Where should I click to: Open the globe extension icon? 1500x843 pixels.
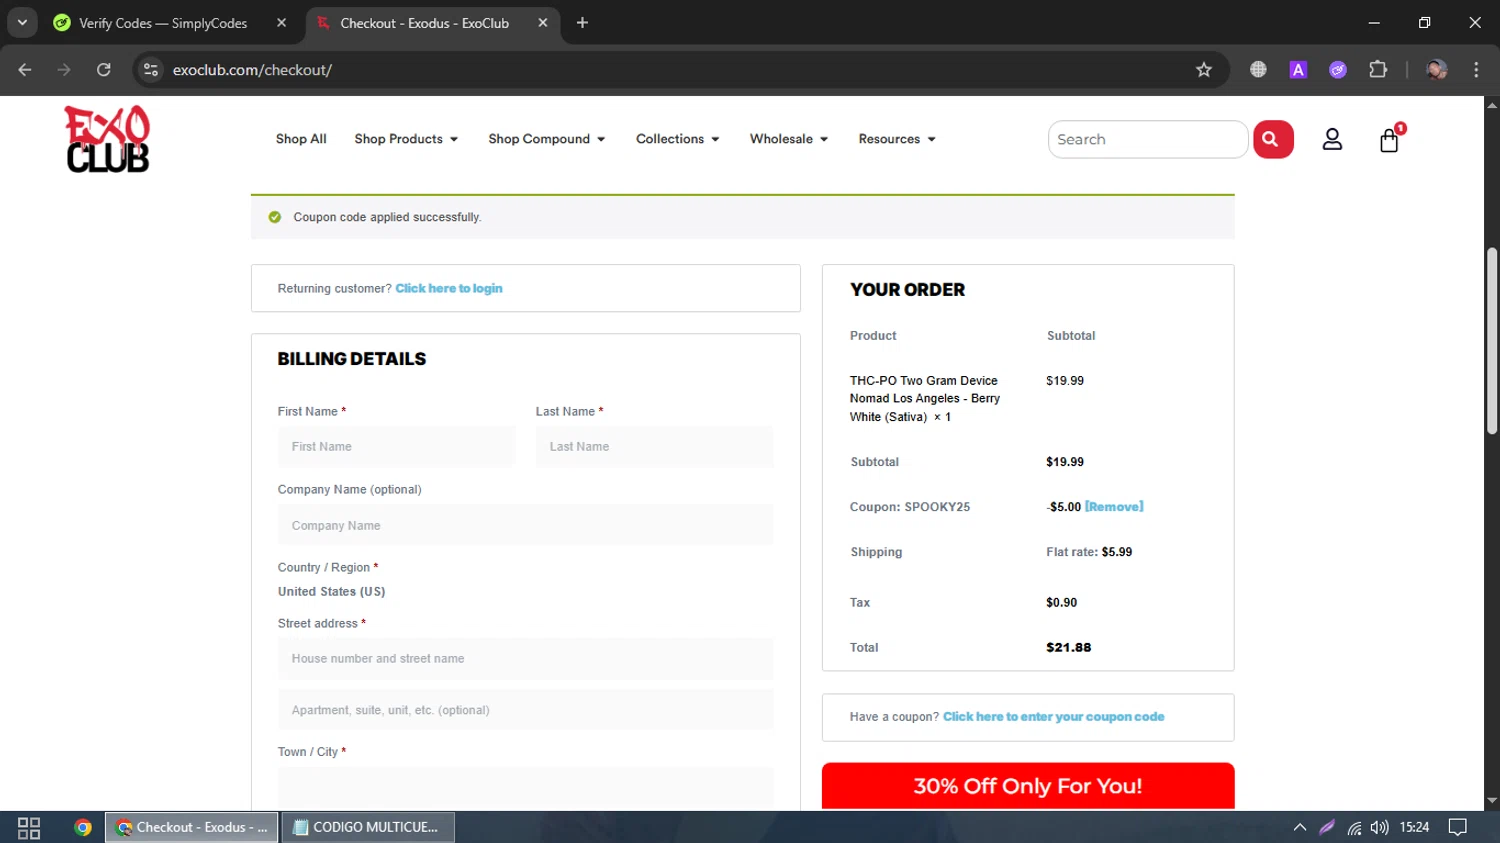pos(1258,70)
